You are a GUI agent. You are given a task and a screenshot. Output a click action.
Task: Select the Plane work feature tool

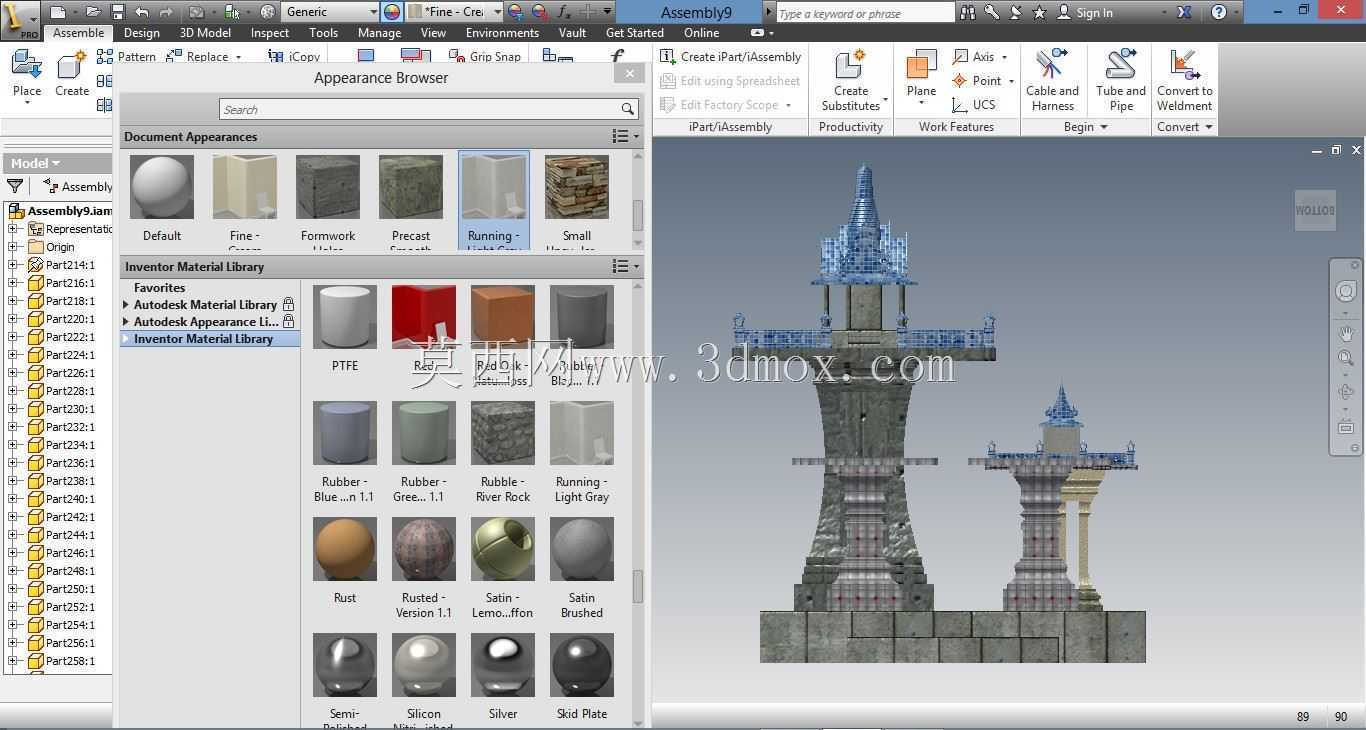pyautogui.click(x=921, y=76)
